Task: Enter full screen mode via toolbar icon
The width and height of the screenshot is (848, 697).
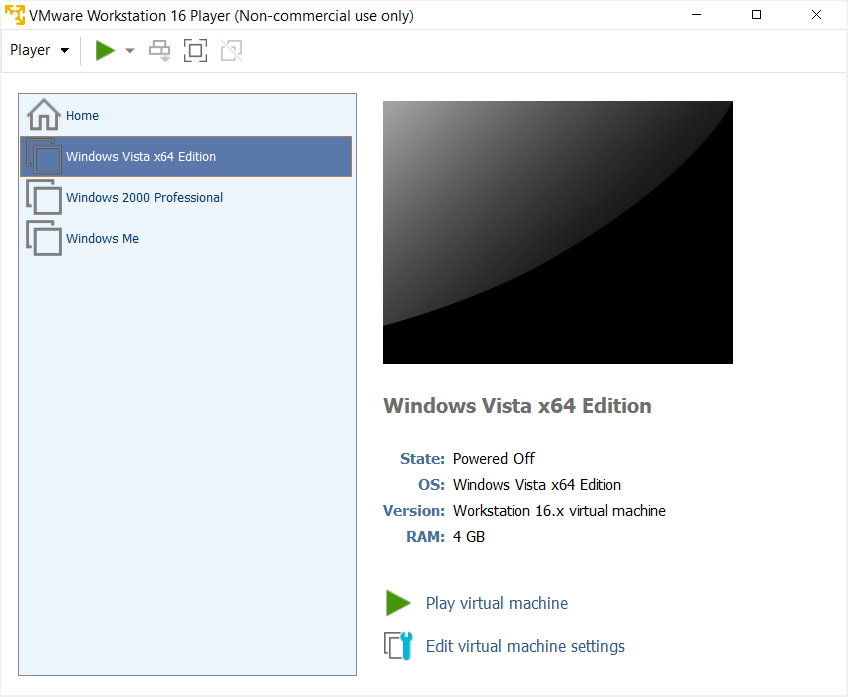Action: click(x=195, y=50)
